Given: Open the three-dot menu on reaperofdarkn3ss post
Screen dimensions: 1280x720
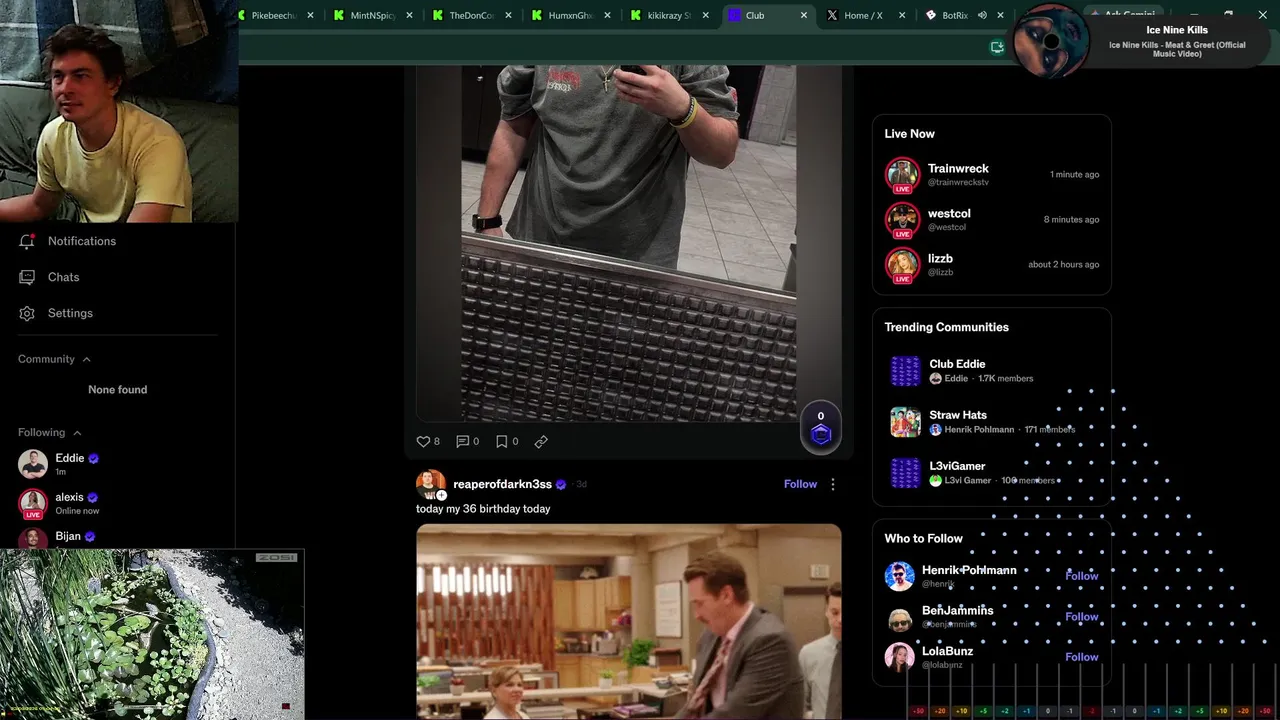Looking at the screenshot, I should point(833,484).
